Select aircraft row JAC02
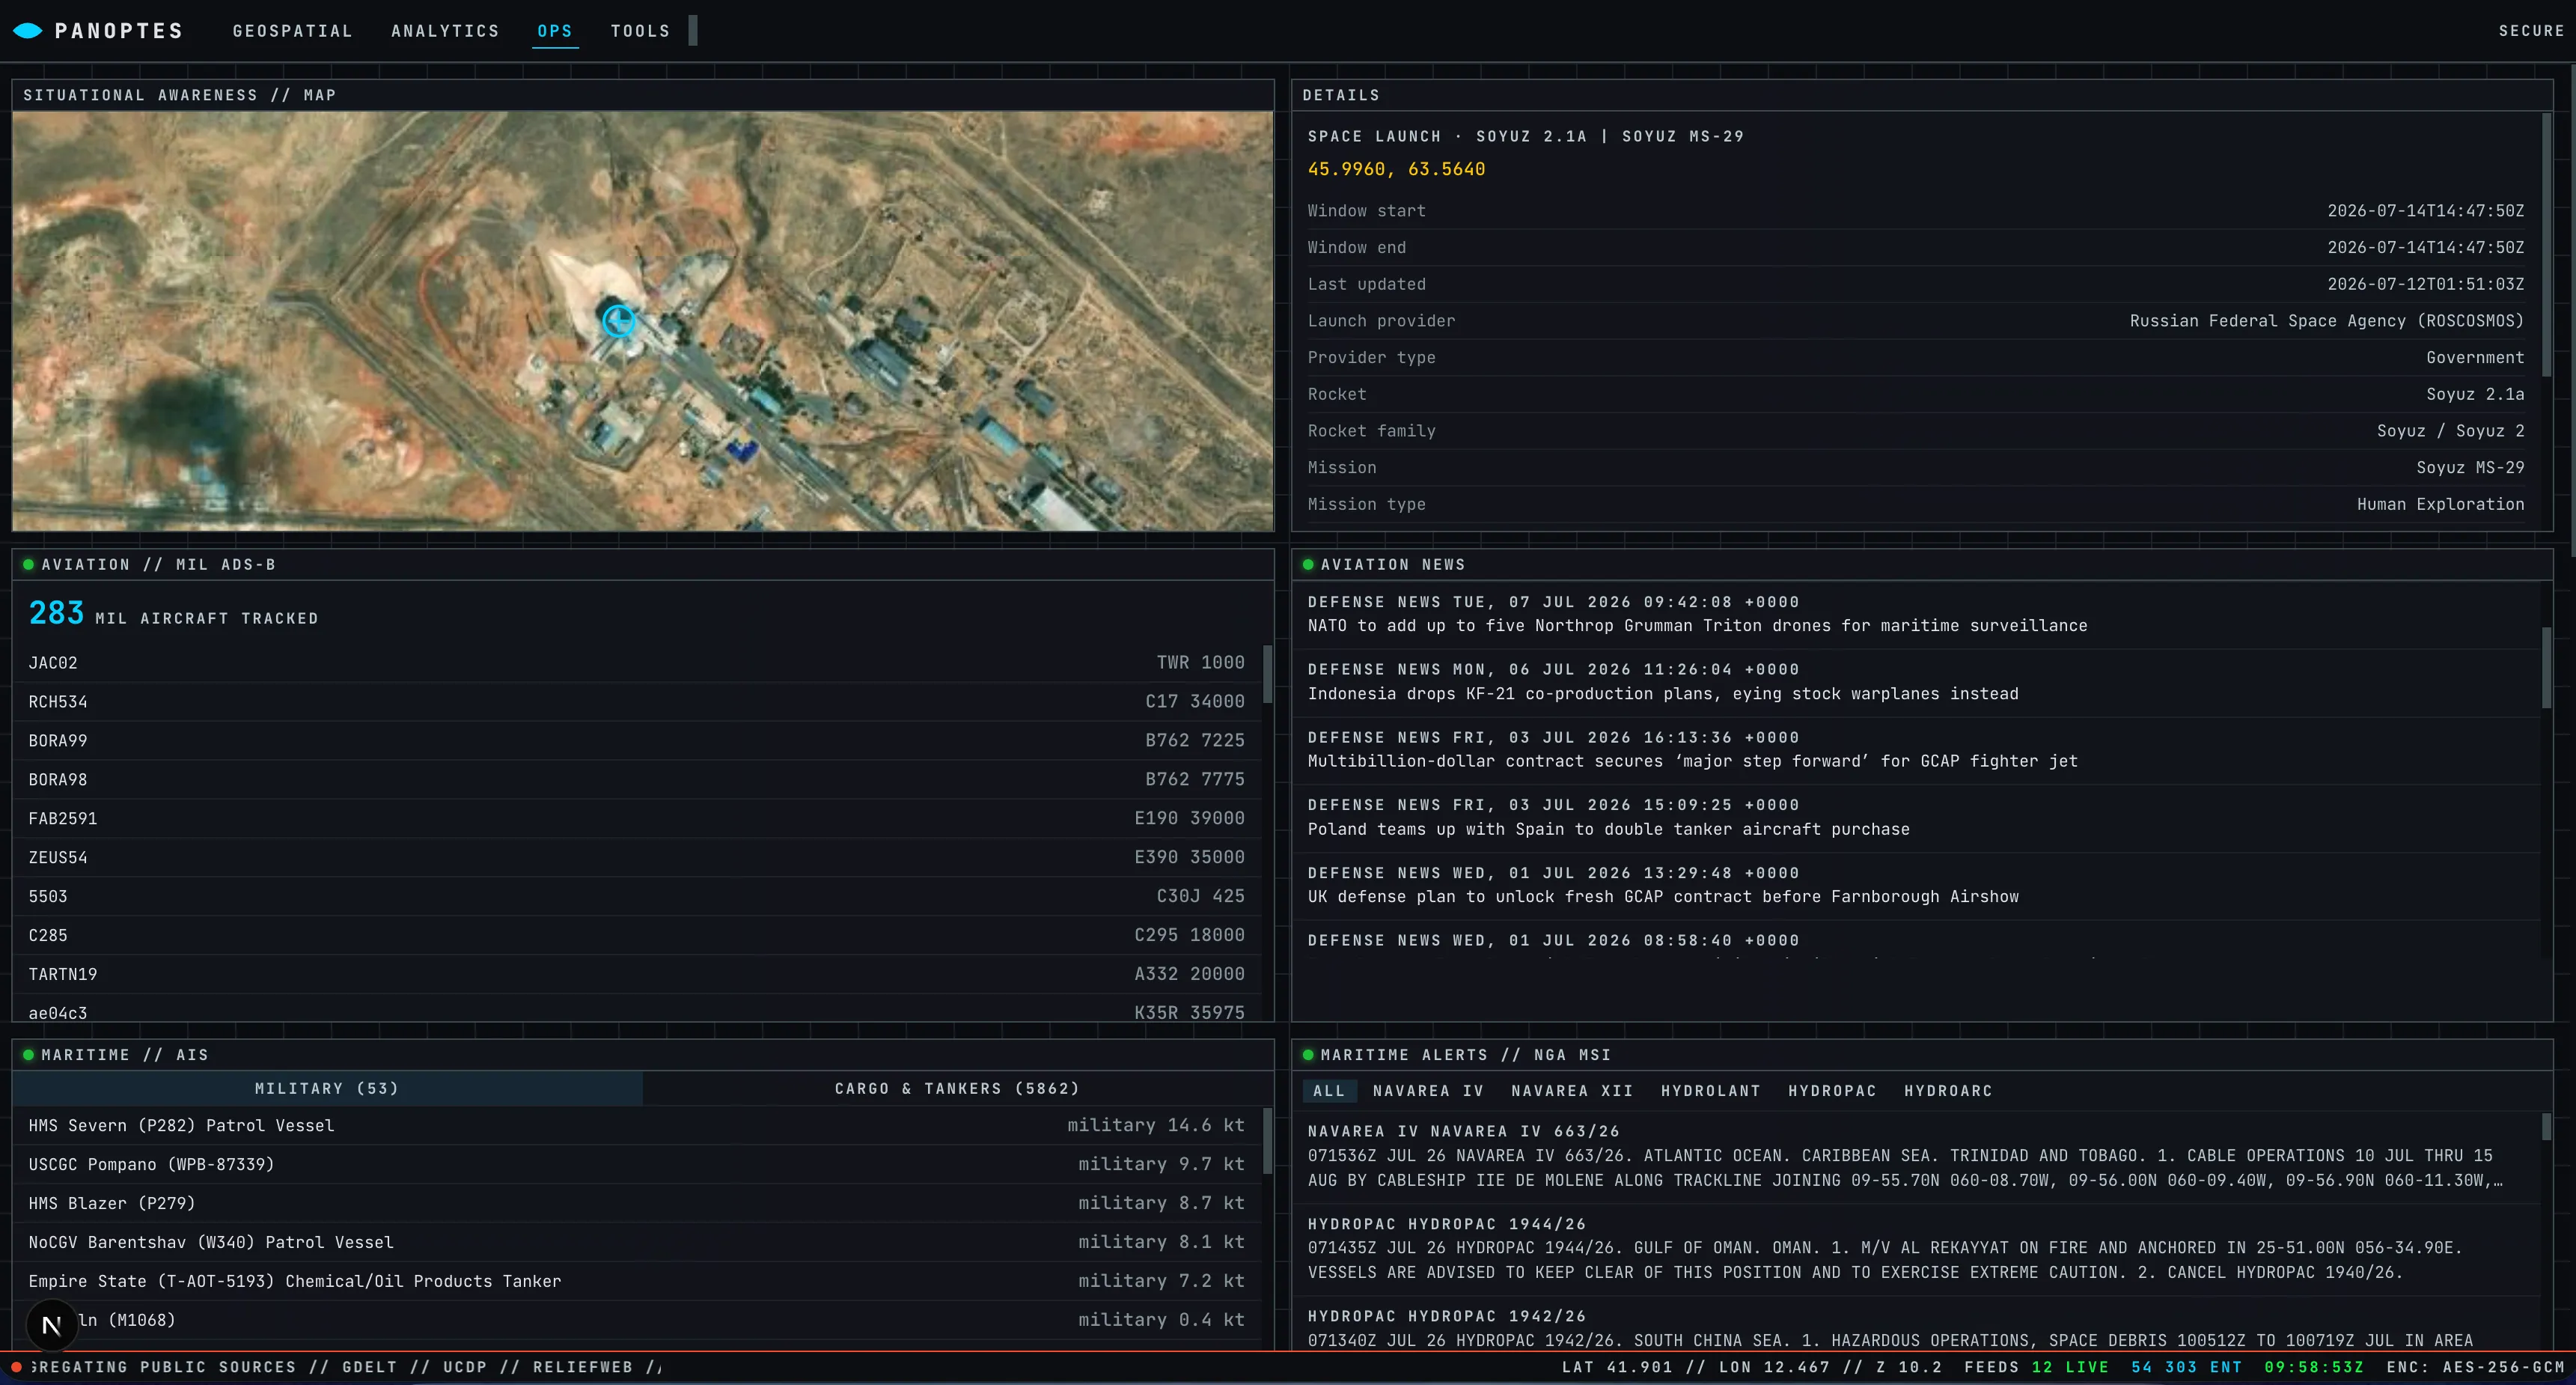Screen dimensions: 2576x1385 [636, 663]
